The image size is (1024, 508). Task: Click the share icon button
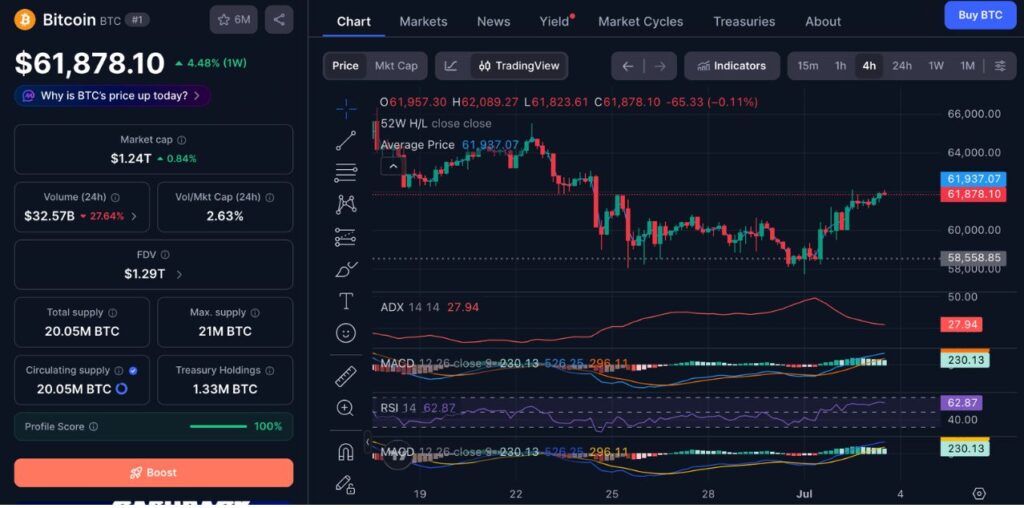click(279, 20)
